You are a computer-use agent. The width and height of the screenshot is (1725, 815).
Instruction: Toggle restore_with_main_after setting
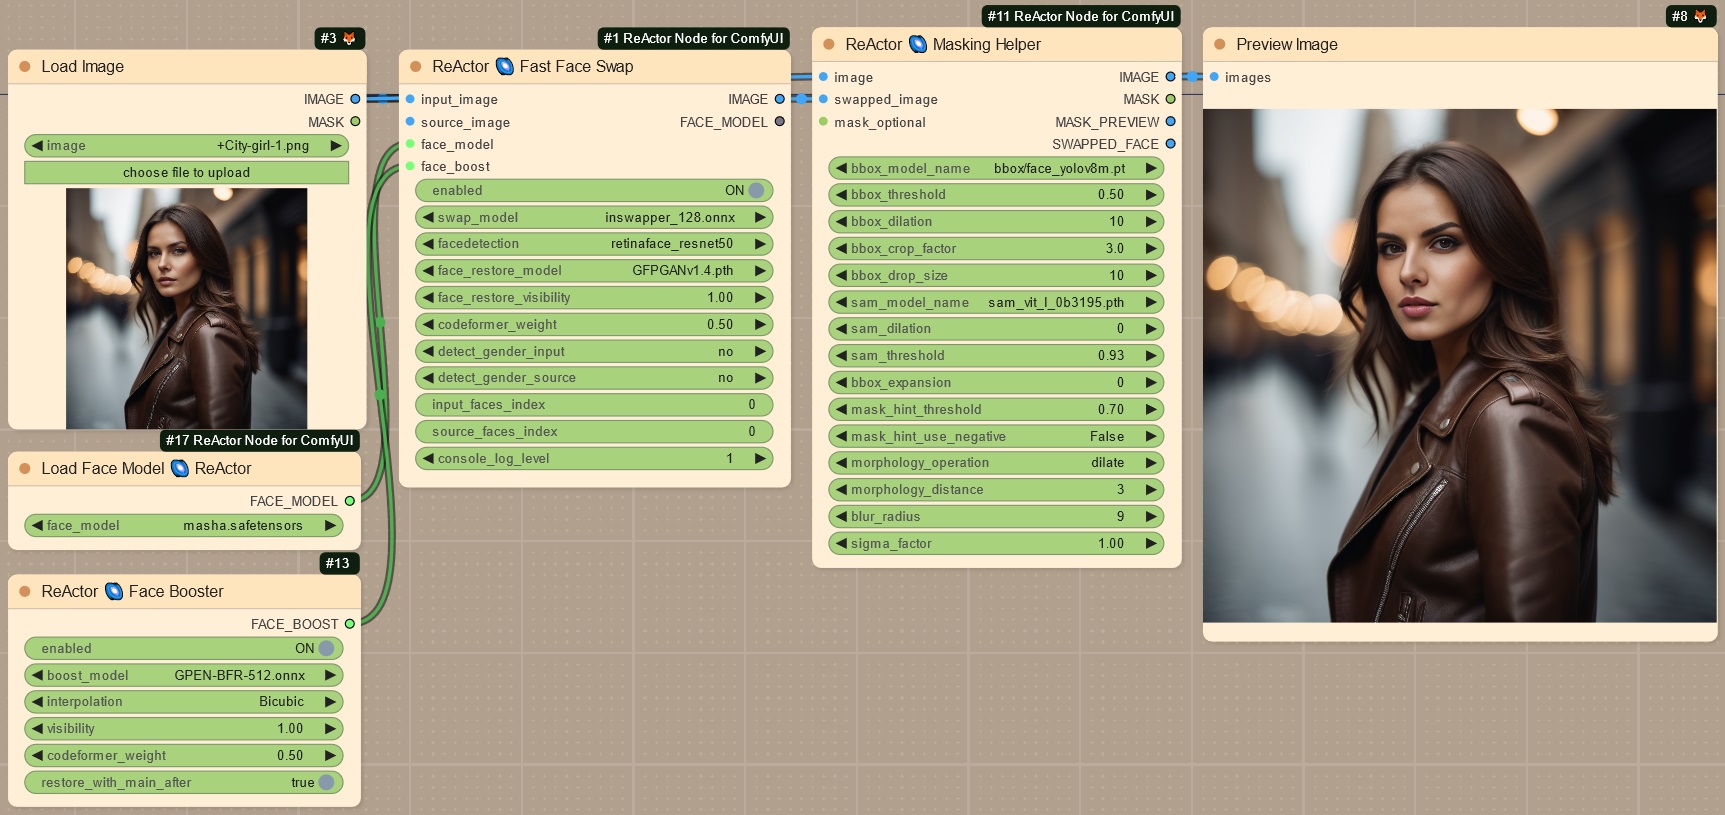326,783
